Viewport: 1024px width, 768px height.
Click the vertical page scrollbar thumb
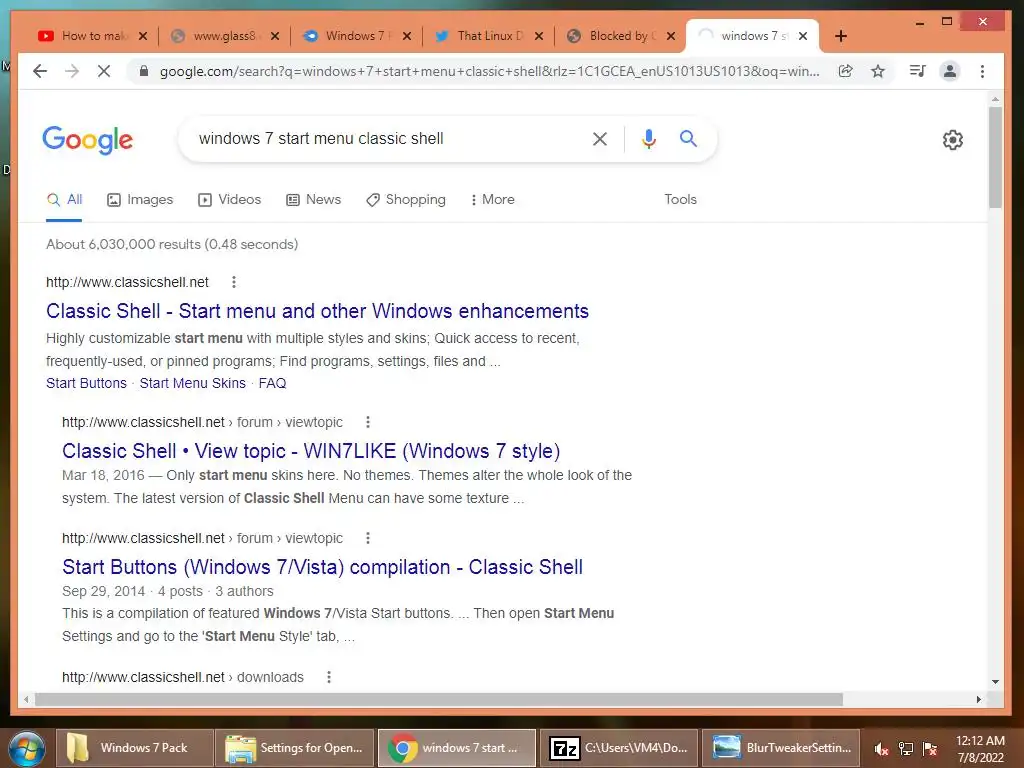coord(995,157)
